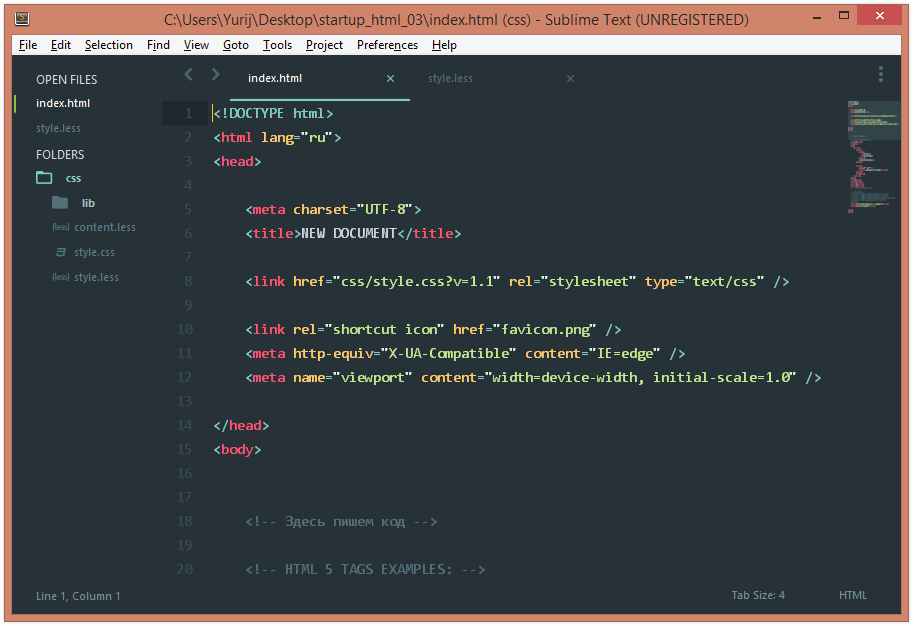Open the Find menu
Image resolution: width=914 pixels, height=626 pixels.
click(x=158, y=45)
